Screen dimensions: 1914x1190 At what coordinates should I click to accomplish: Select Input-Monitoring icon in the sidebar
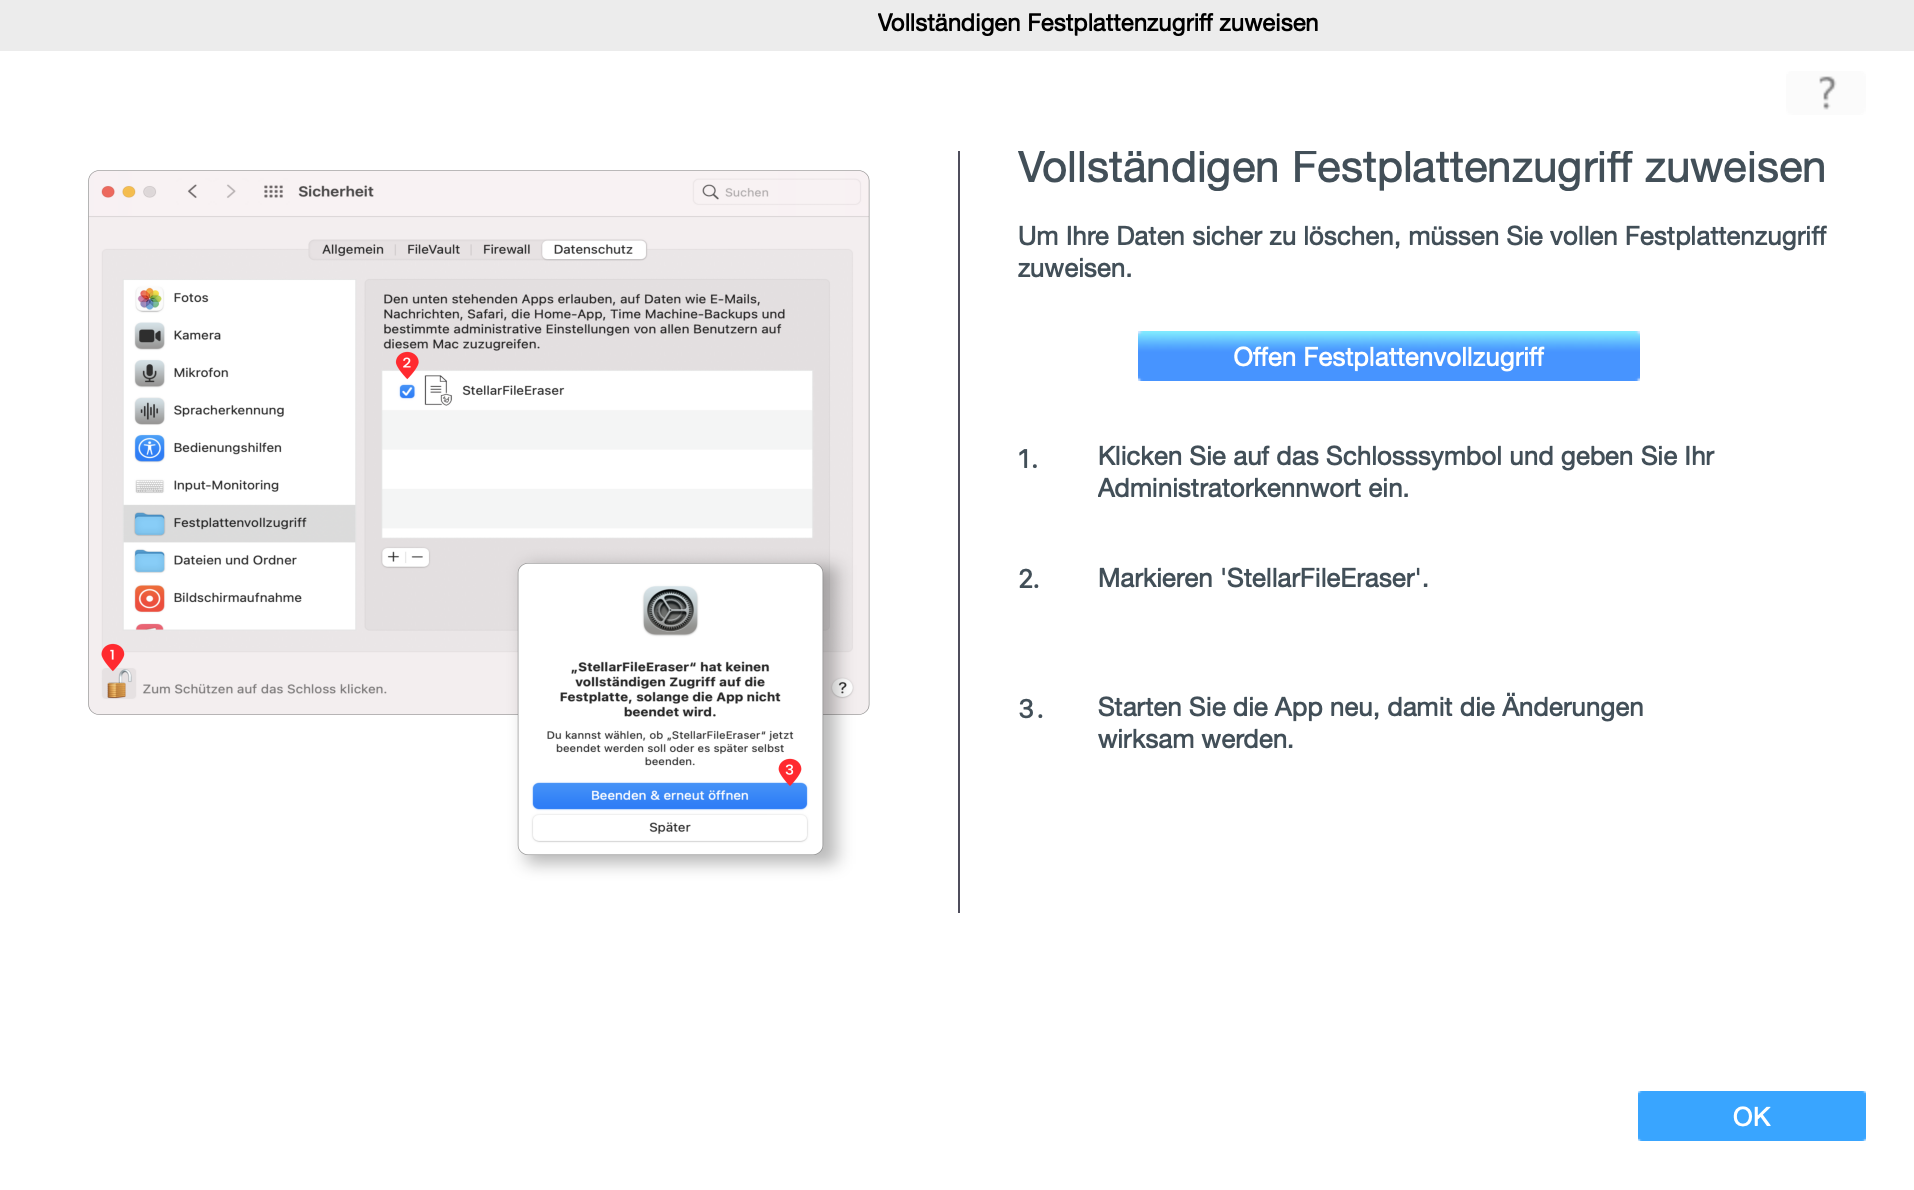point(149,485)
